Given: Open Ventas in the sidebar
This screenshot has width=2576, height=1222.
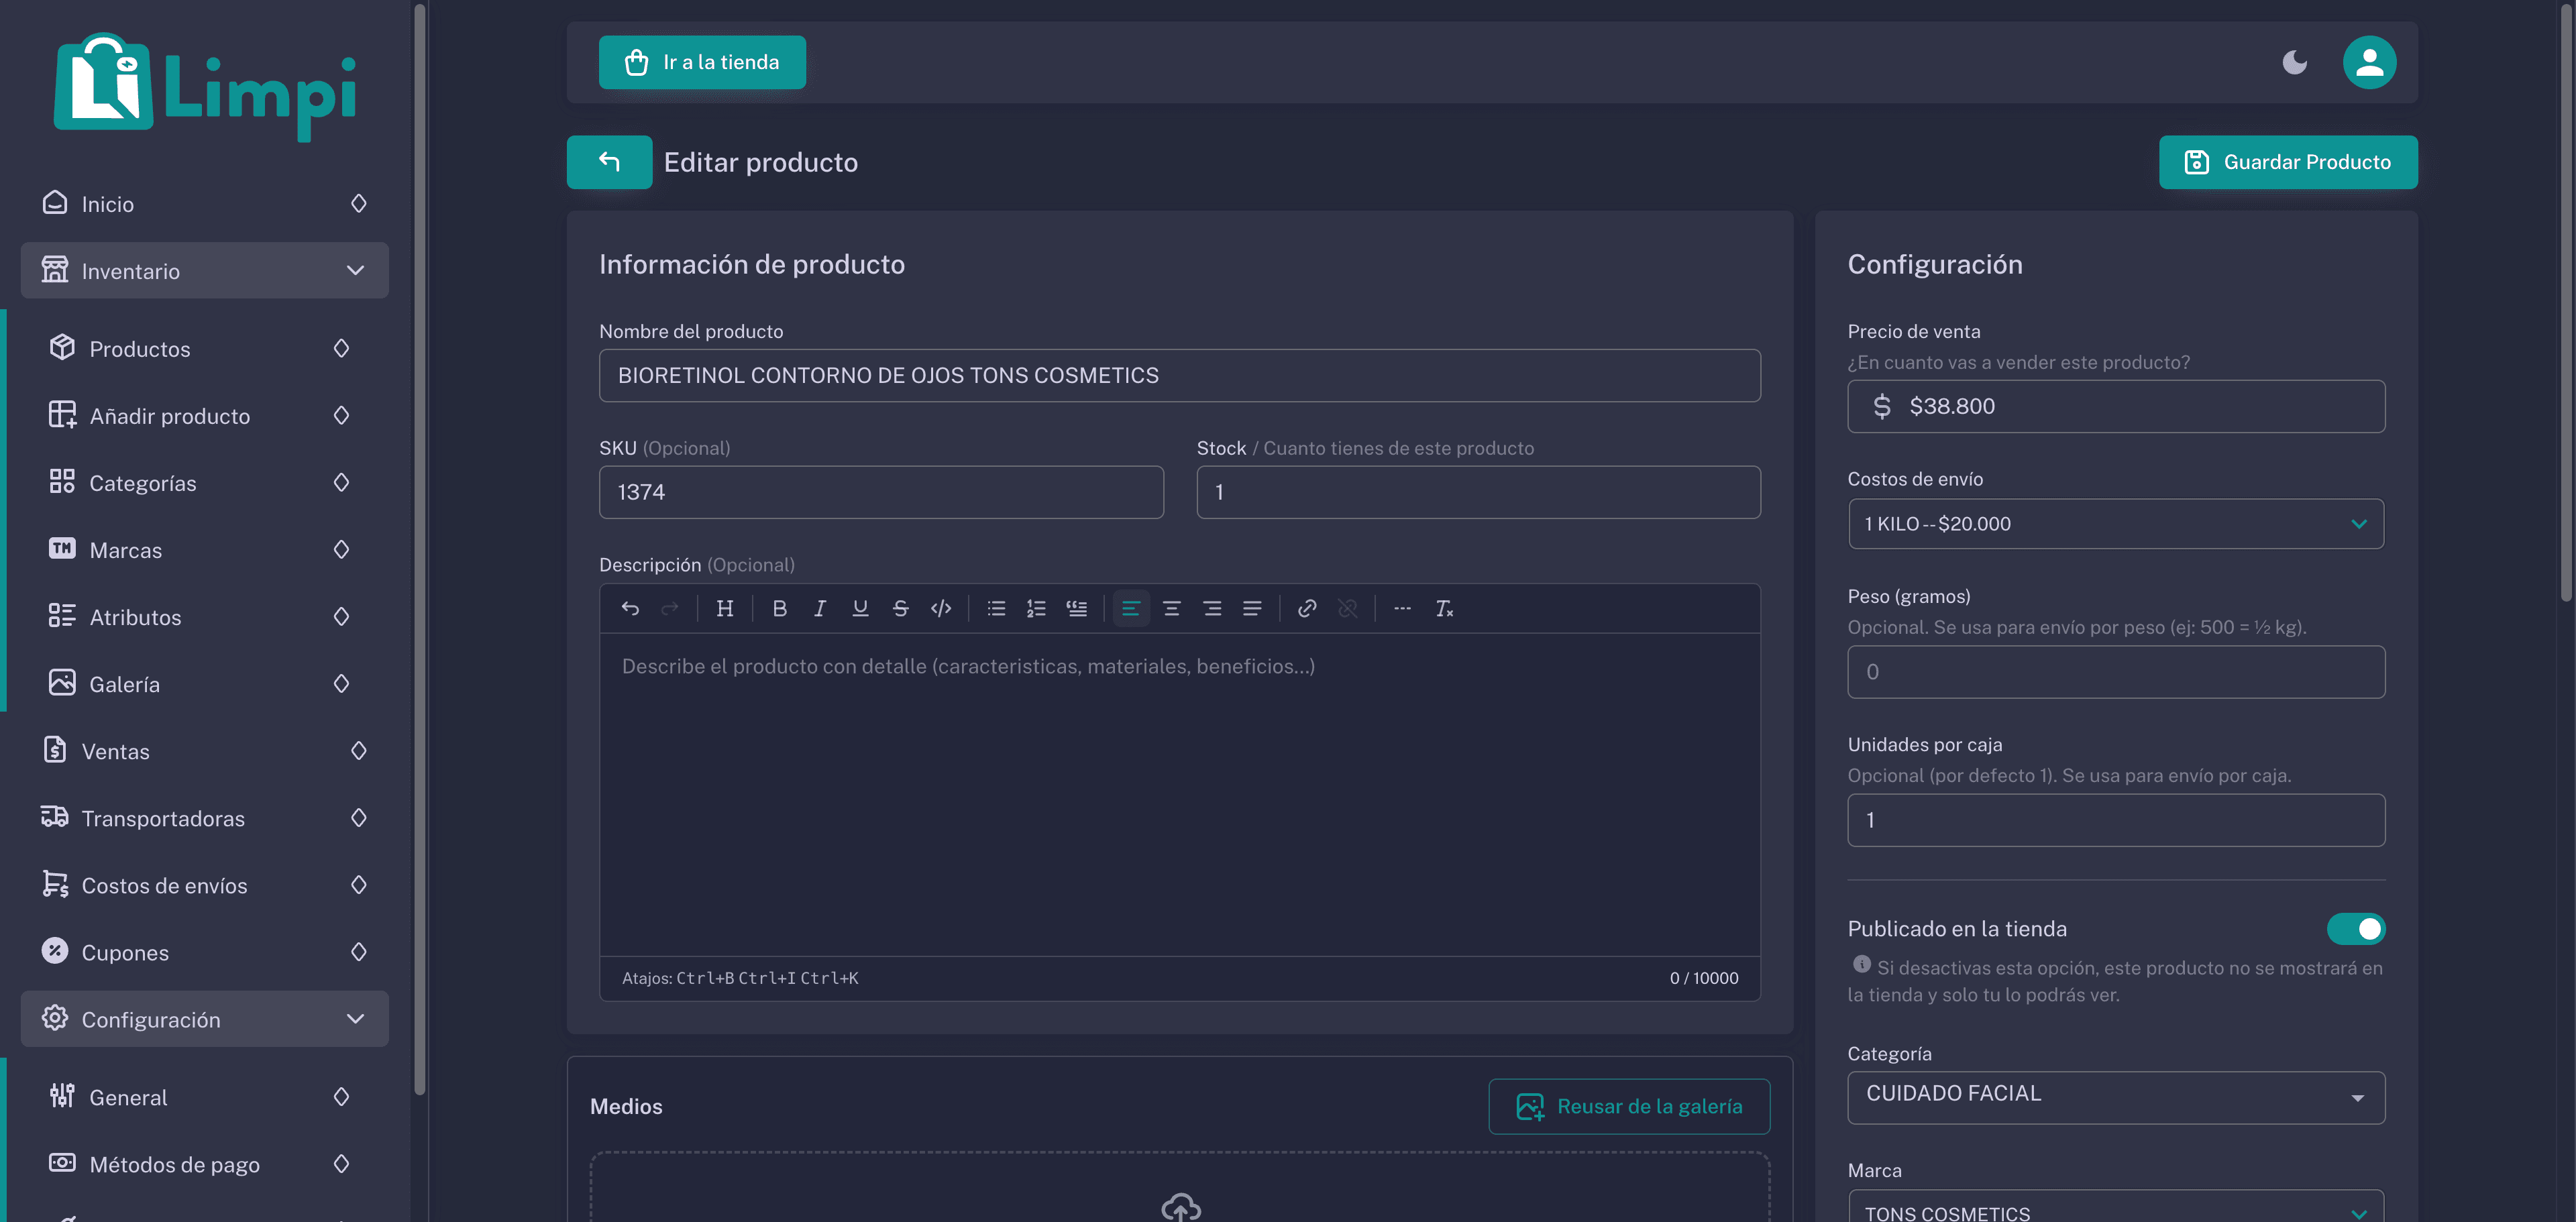Looking at the screenshot, I should 205,751.
